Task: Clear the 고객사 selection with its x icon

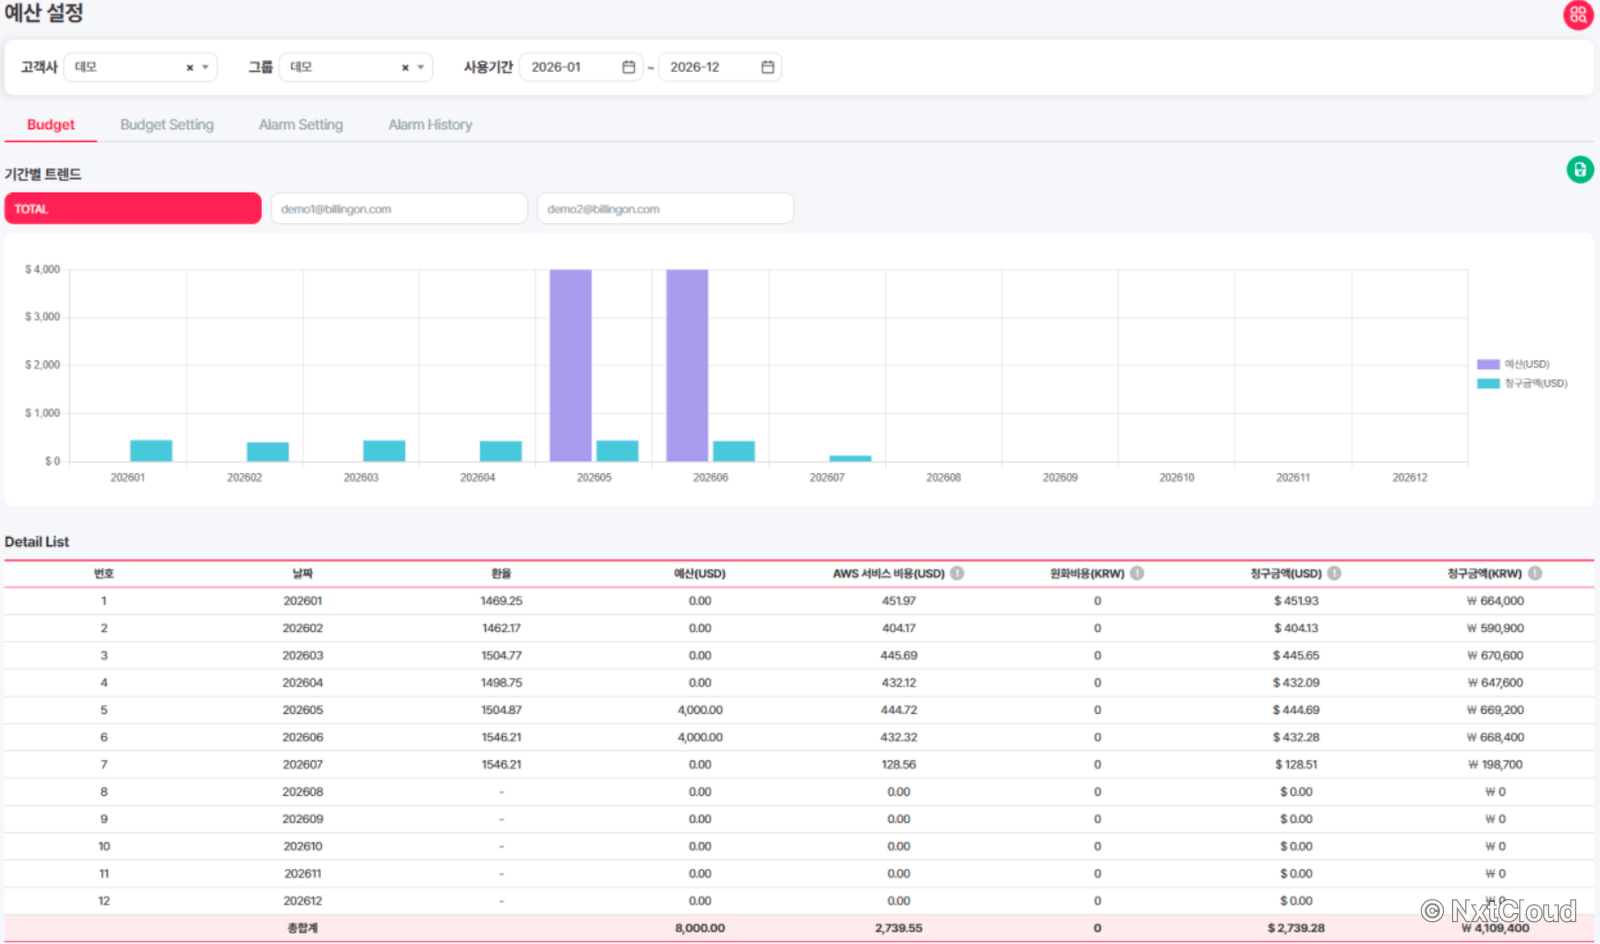Action: (190, 68)
